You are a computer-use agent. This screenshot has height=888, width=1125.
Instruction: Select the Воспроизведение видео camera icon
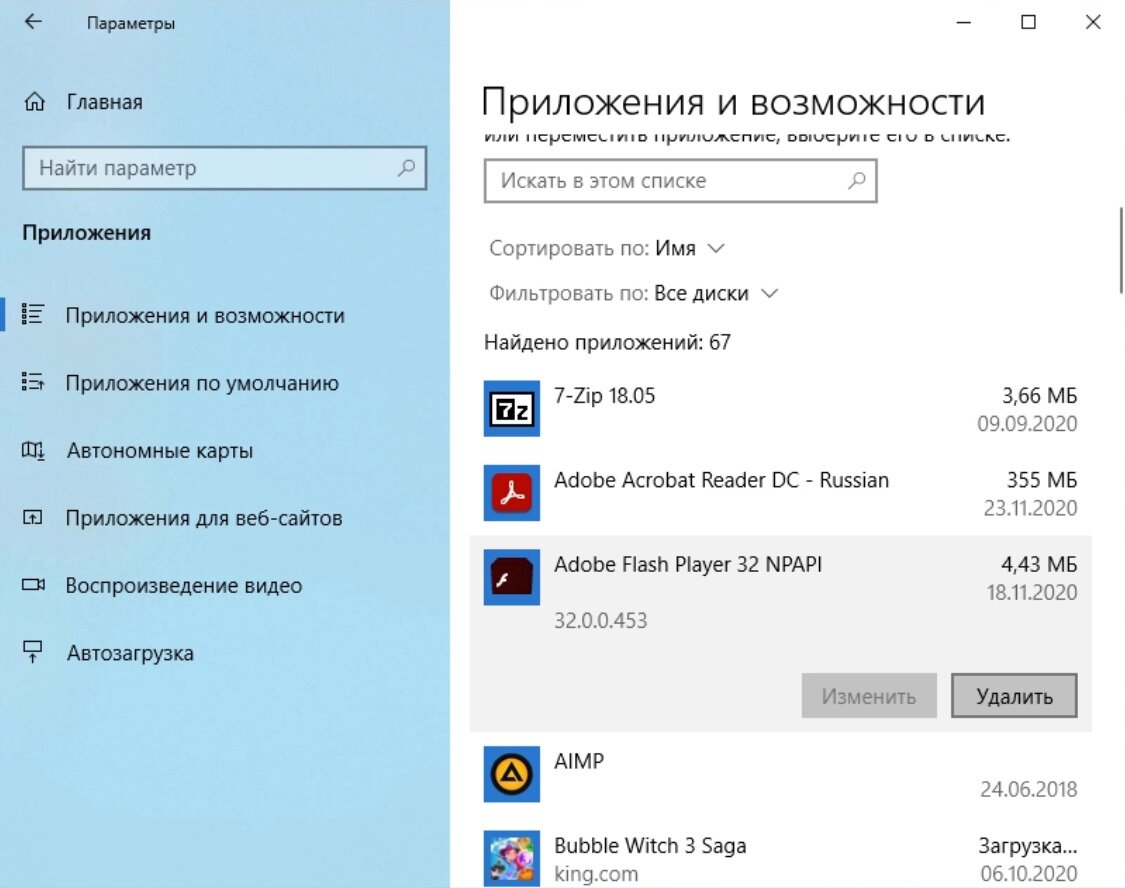point(33,585)
